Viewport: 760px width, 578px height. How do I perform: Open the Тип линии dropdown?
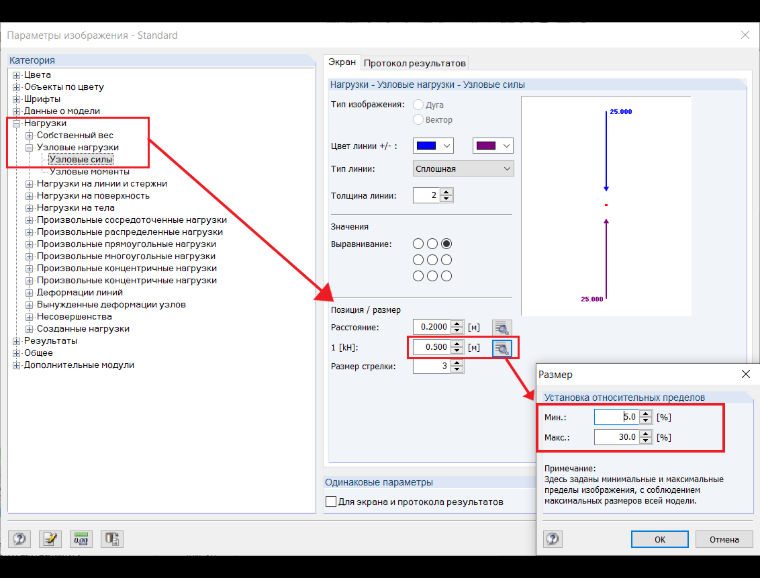tap(463, 169)
